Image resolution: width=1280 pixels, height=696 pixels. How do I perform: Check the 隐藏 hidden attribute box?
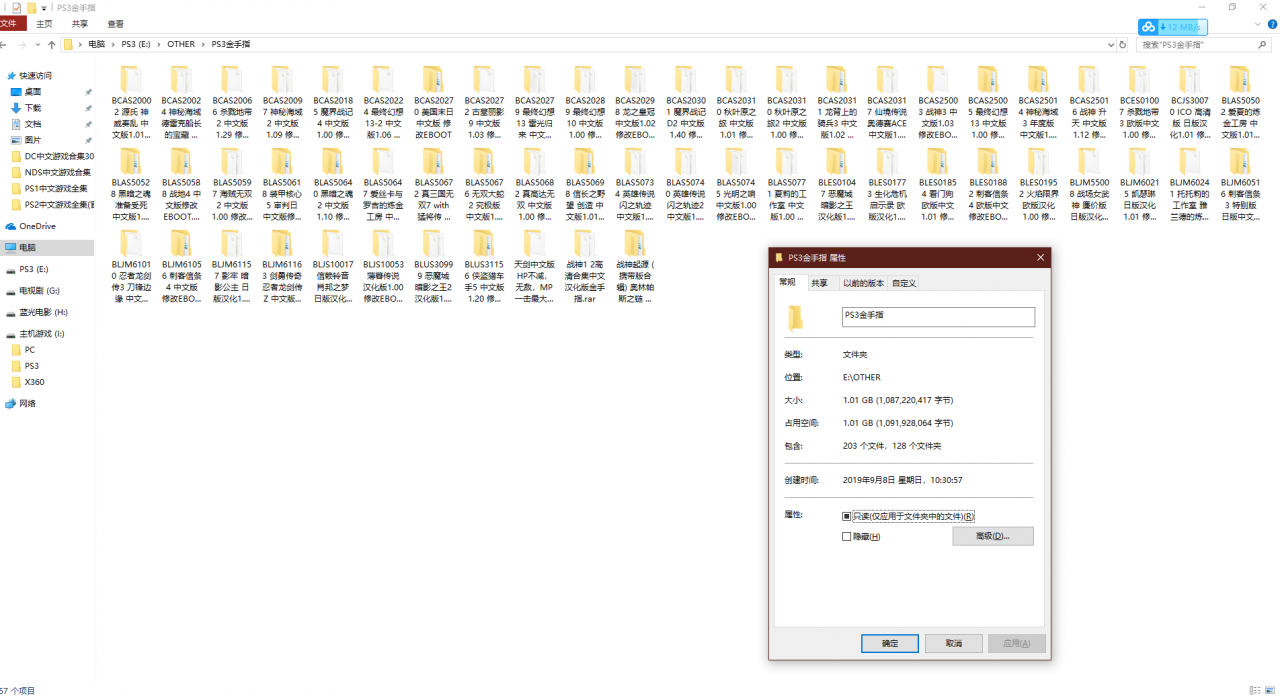tap(847, 537)
